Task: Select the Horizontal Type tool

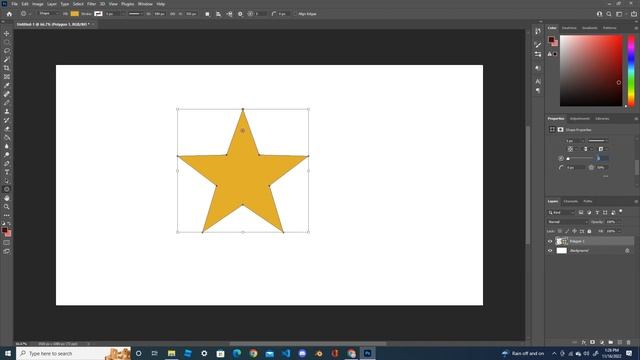Action: click(7, 172)
